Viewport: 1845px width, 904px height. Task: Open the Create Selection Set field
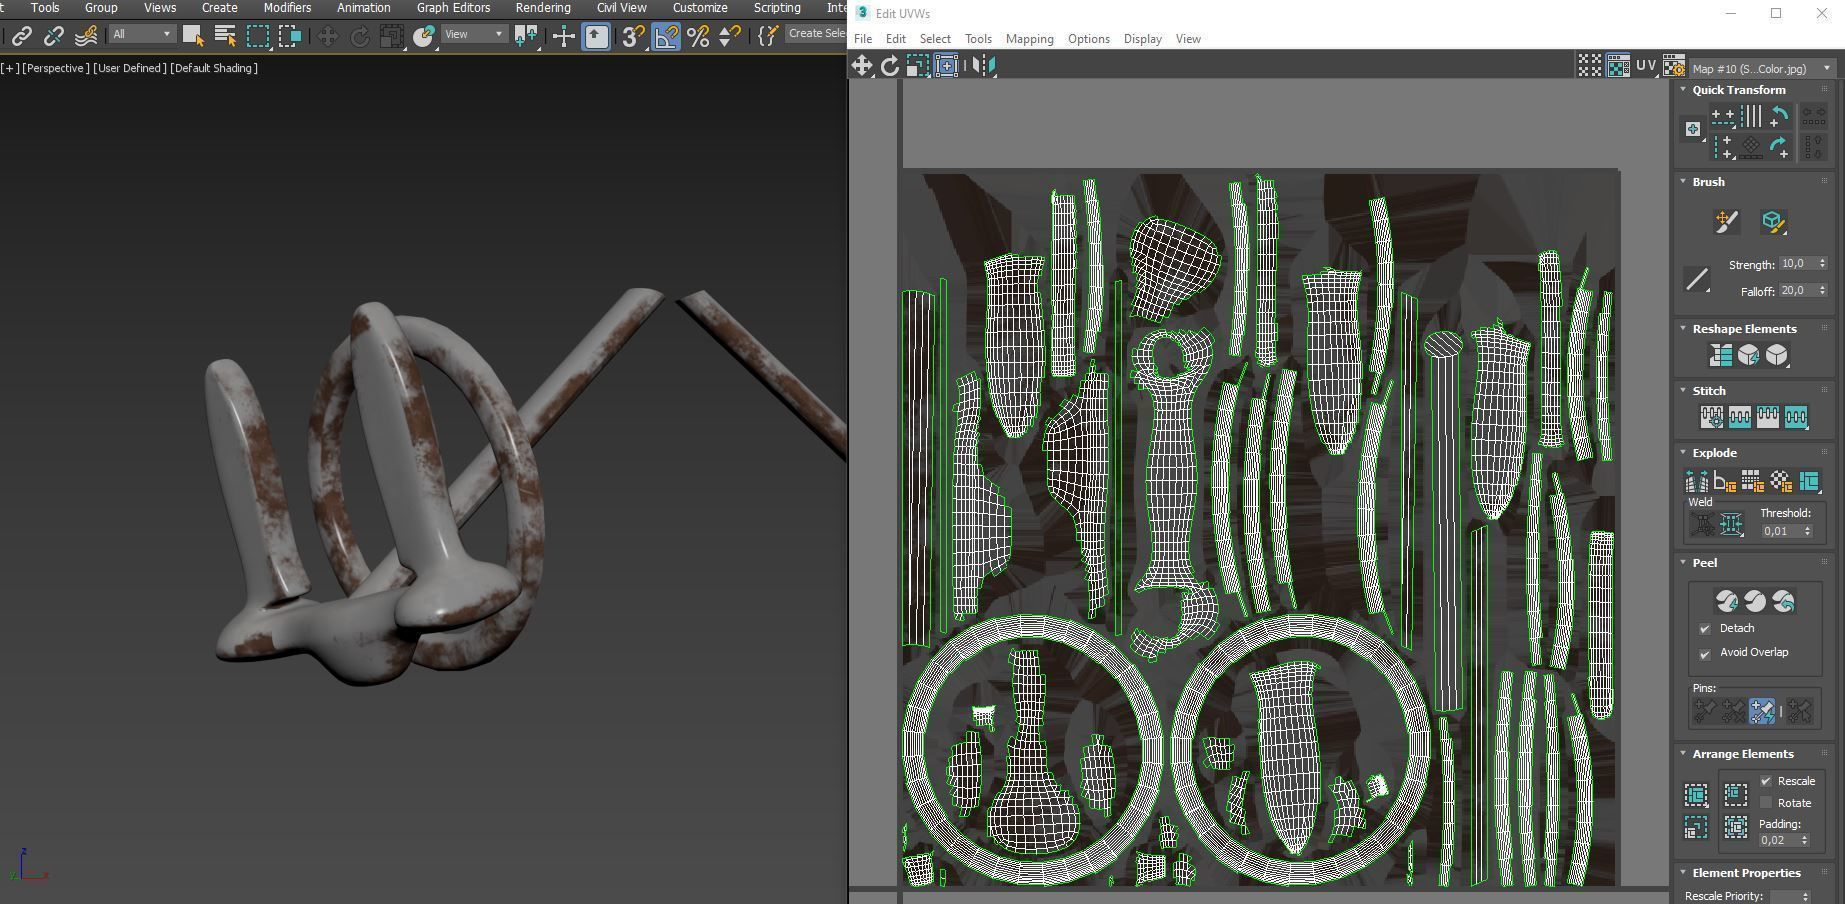click(816, 33)
